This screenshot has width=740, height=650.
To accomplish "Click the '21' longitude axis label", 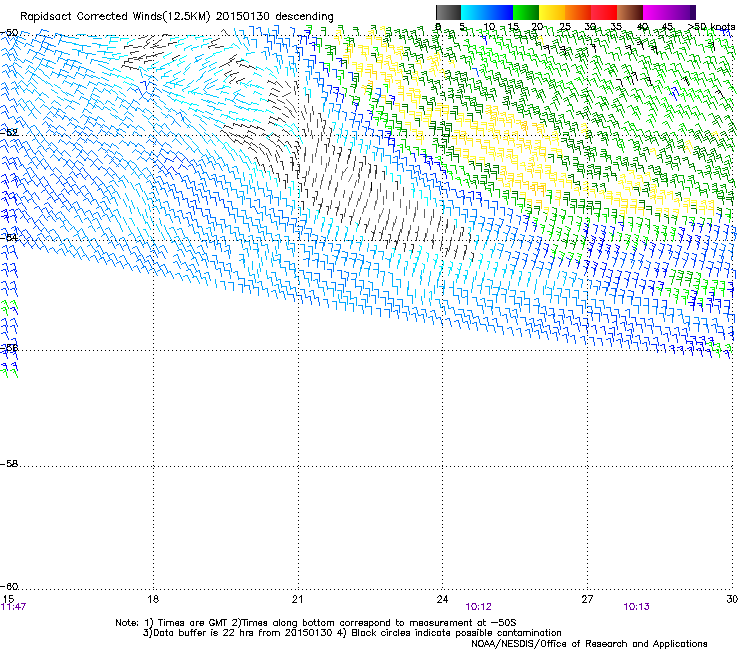I will 297,599.
